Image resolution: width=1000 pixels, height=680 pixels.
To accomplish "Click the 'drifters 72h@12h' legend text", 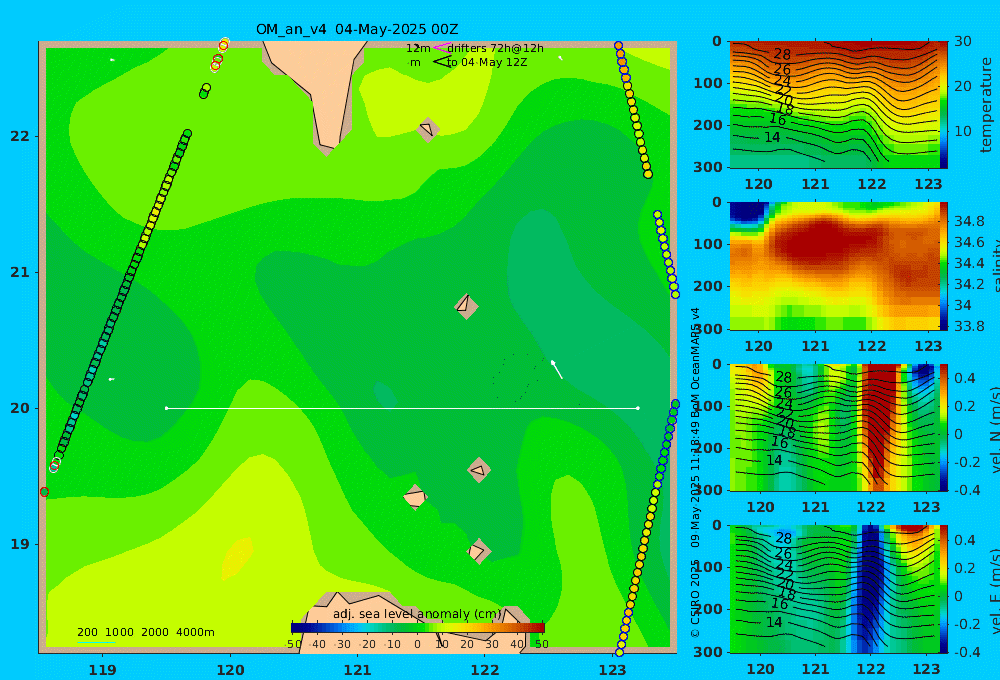I will [x=496, y=48].
